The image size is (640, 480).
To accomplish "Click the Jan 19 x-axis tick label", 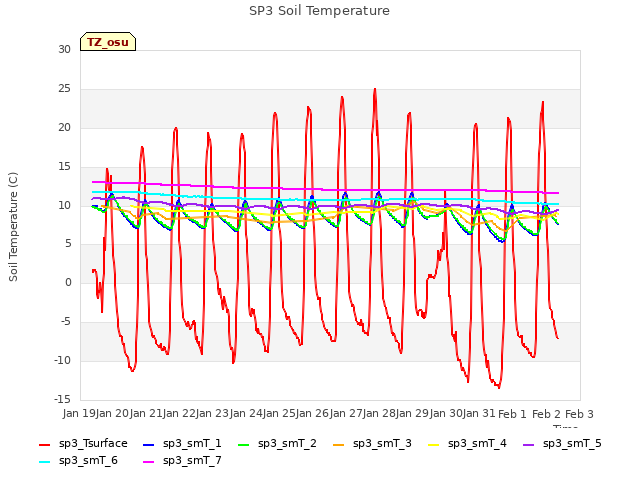I will tap(79, 413).
